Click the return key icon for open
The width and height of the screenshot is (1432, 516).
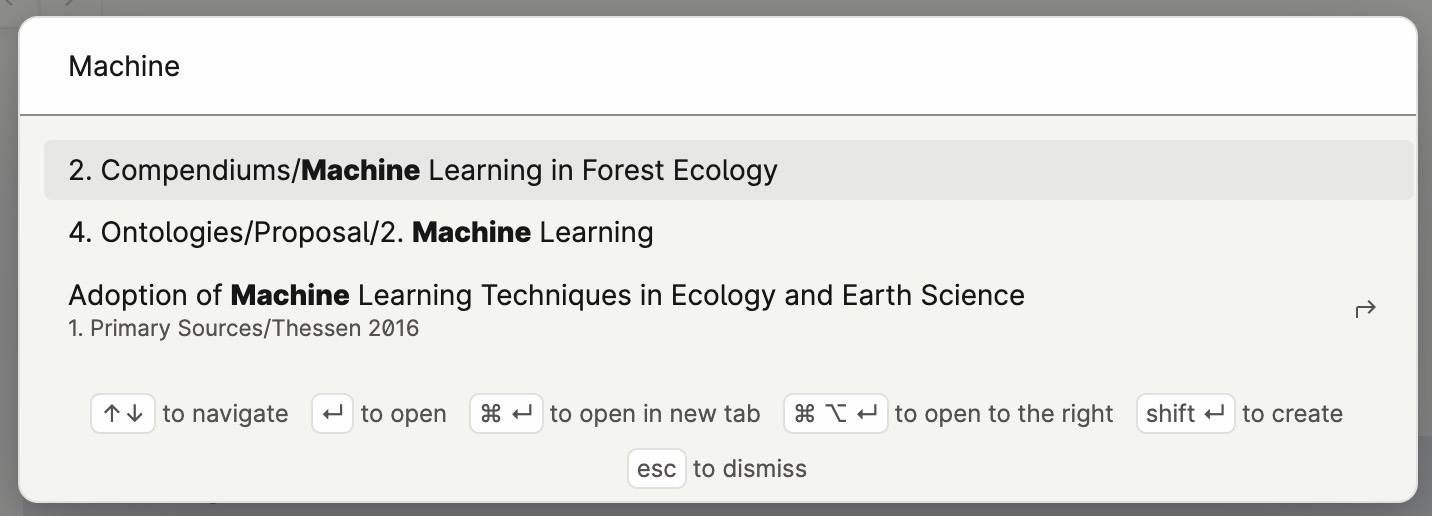click(332, 414)
